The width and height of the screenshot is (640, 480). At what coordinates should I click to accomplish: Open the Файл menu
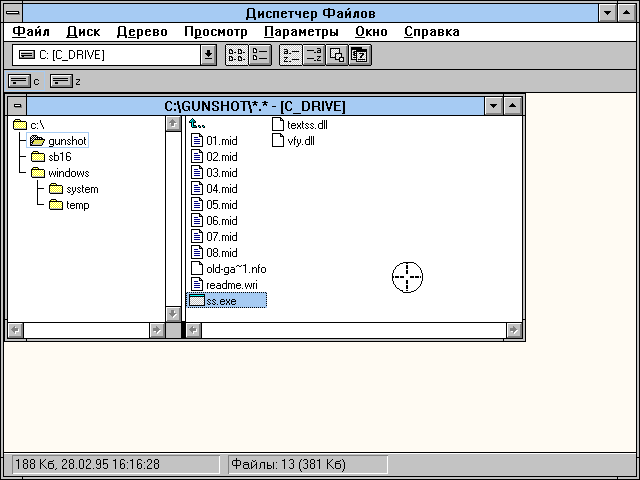tap(30, 31)
